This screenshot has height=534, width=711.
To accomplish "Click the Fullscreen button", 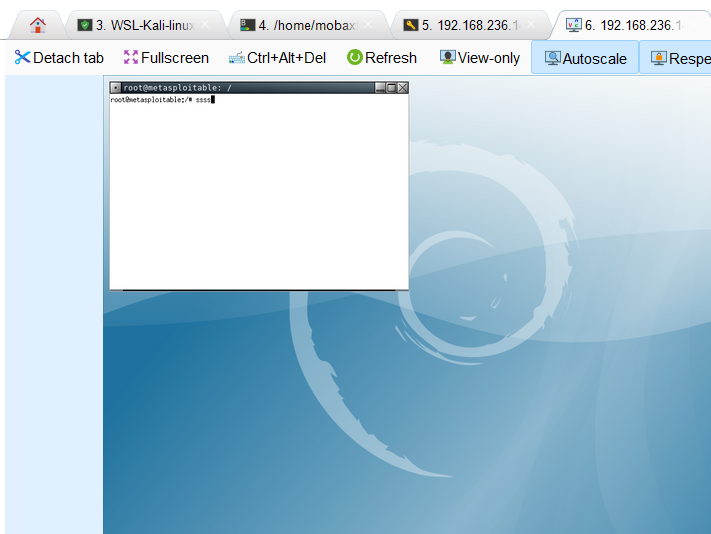I will coord(166,58).
